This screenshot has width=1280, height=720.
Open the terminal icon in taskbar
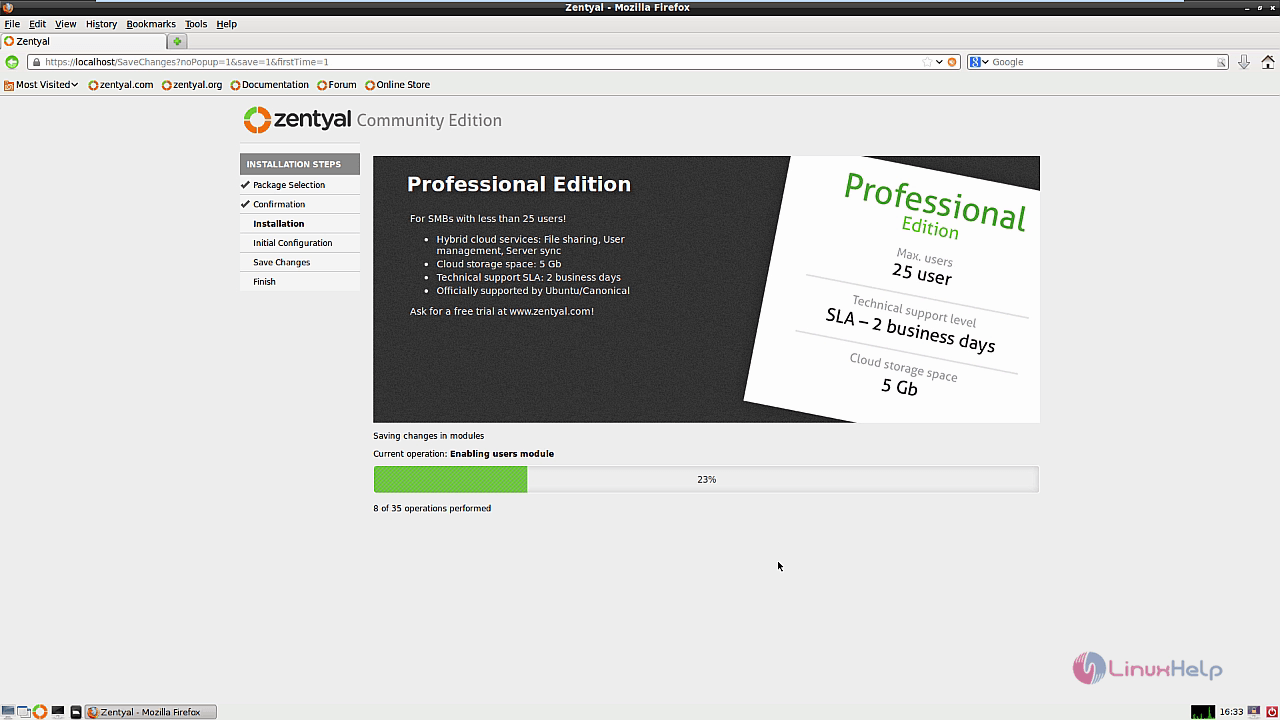pyautogui.click(x=58, y=712)
